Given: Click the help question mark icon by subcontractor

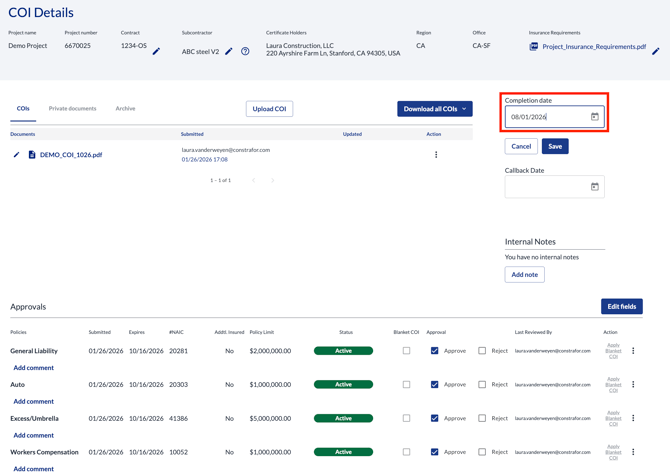Looking at the screenshot, I should 245,51.
